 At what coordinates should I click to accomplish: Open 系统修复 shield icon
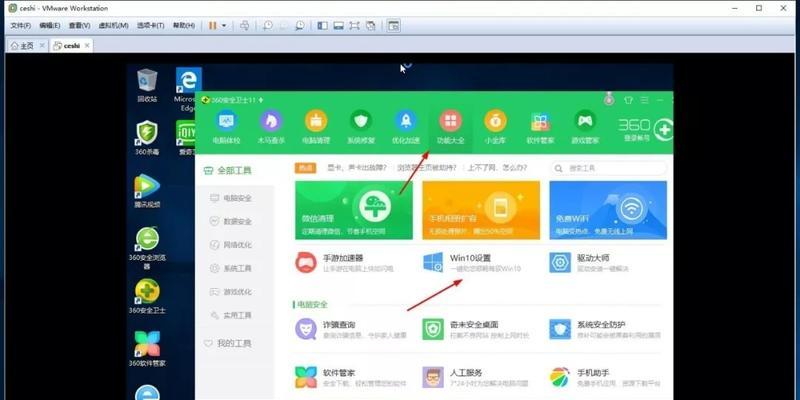[x=361, y=127]
